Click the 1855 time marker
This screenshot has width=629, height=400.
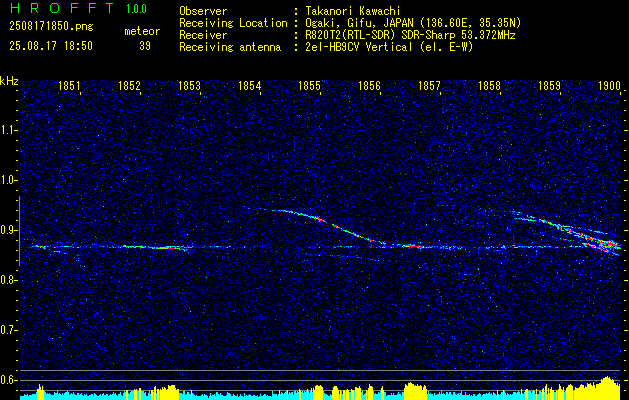309,85
